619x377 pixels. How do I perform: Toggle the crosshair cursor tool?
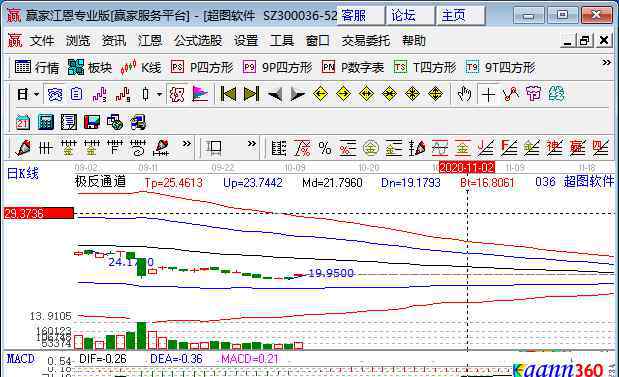pos(488,94)
